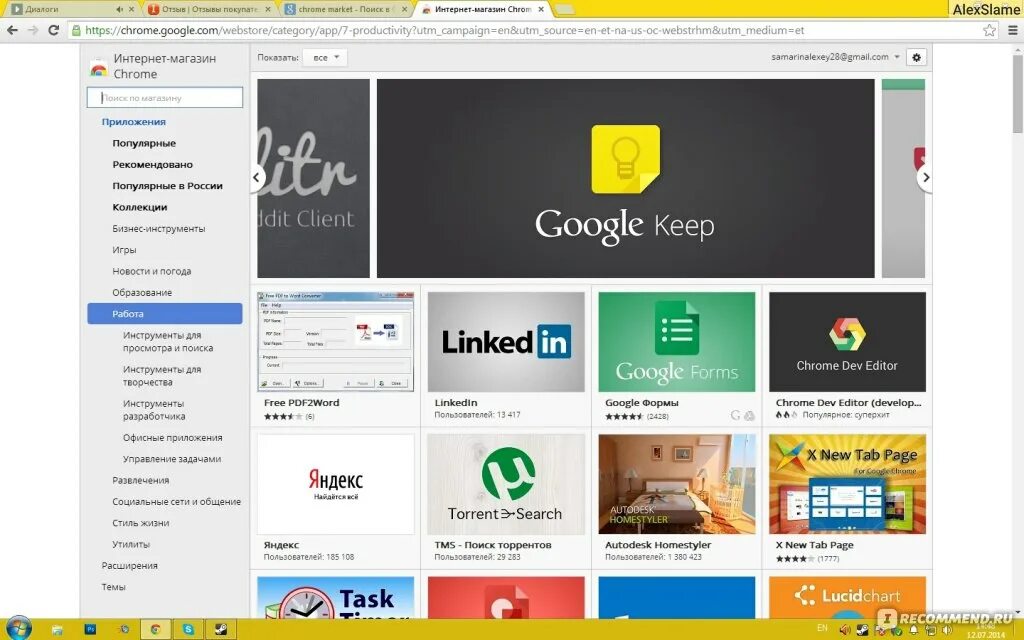Click the store search input field
The image size is (1024, 640).
[165, 97]
